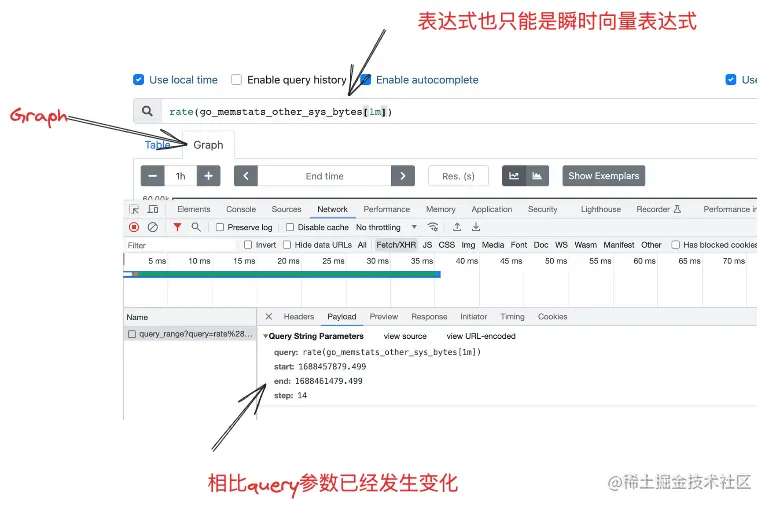View the request Response tab

pos(429,317)
